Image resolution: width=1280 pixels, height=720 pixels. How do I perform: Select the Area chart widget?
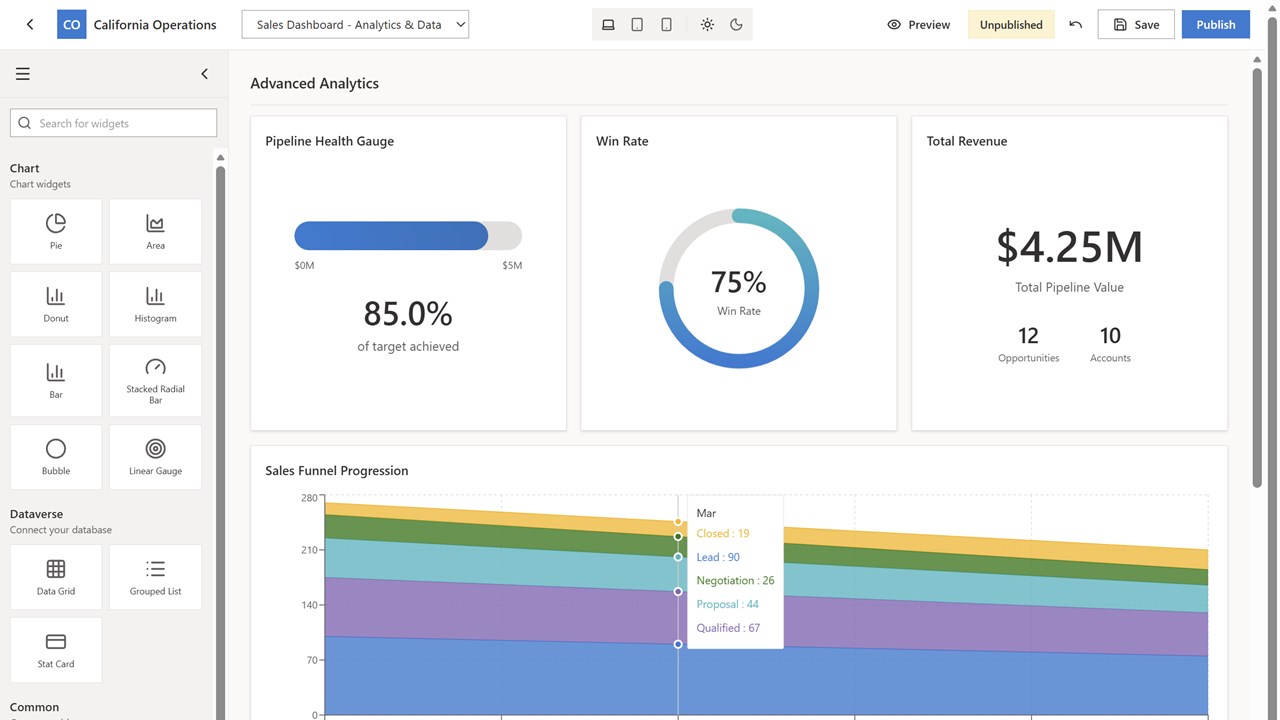pos(155,231)
